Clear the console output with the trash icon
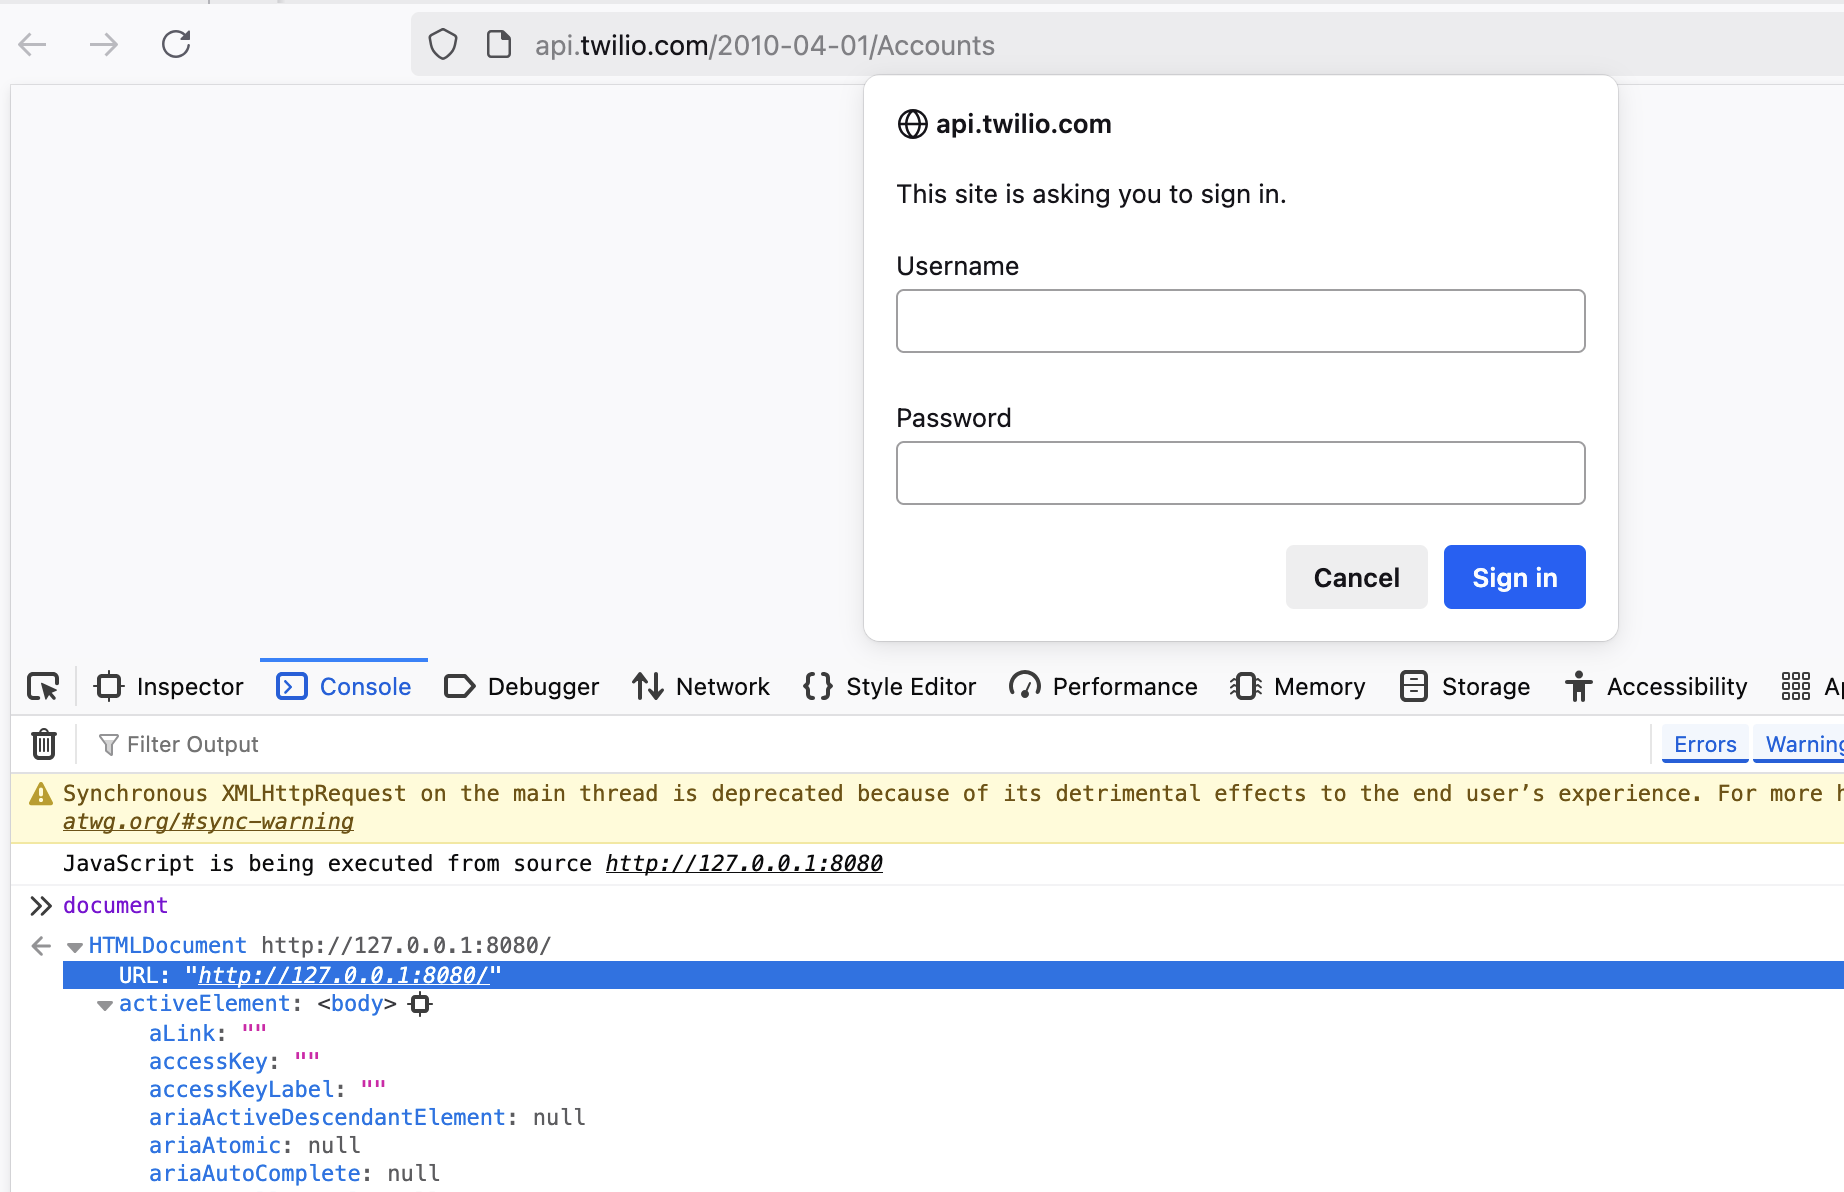Image resolution: width=1844 pixels, height=1192 pixels. pyautogui.click(x=43, y=744)
